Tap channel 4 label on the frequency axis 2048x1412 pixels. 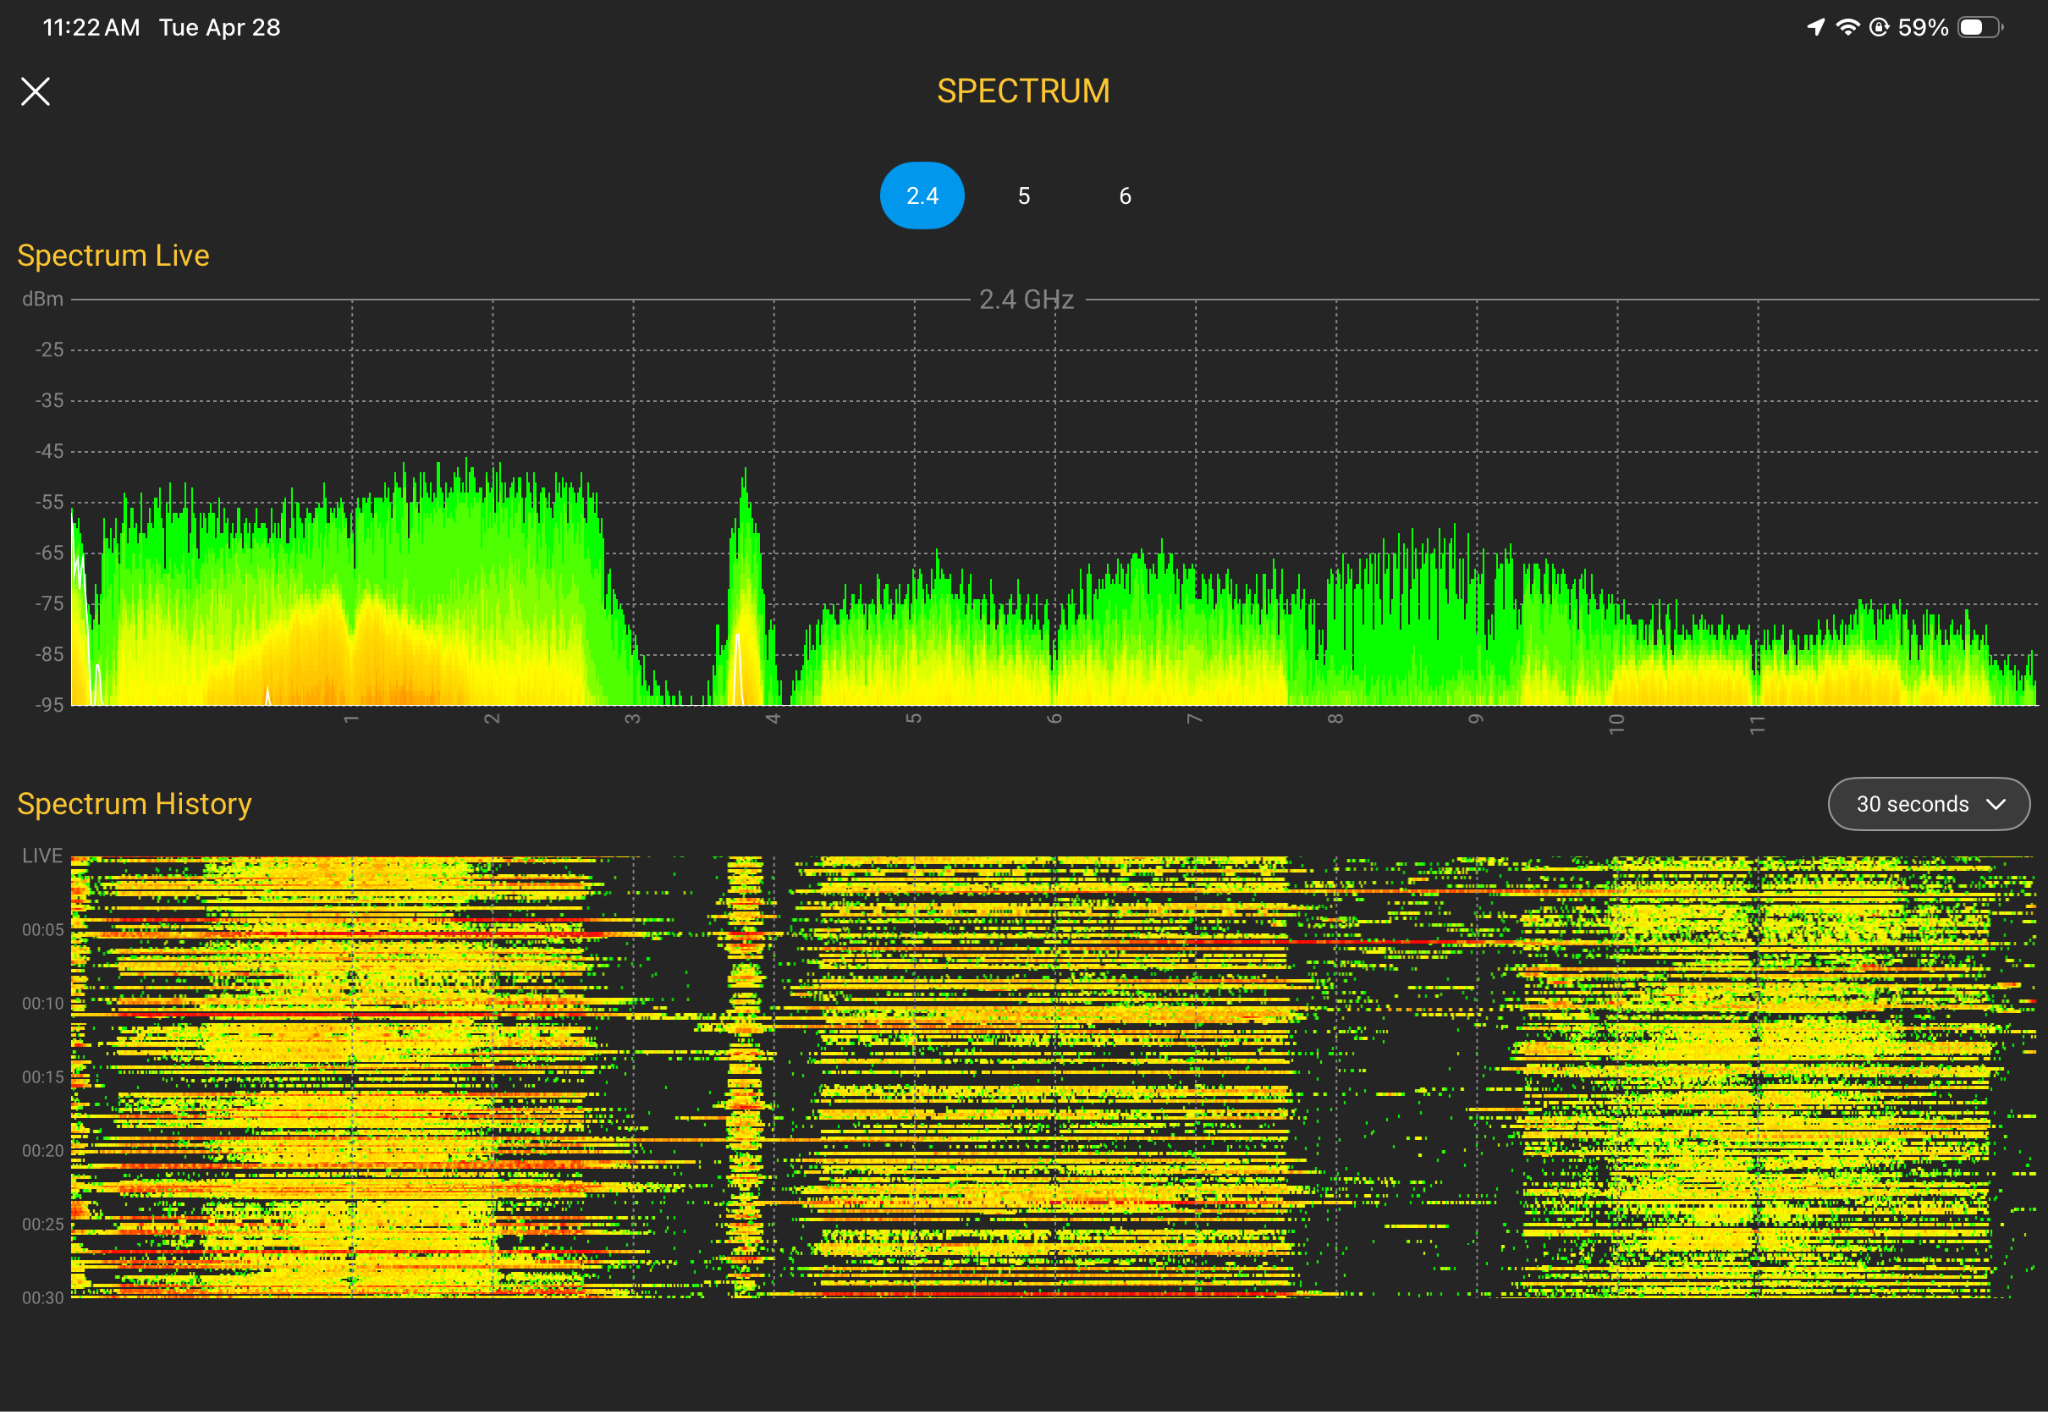tap(773, 720)
